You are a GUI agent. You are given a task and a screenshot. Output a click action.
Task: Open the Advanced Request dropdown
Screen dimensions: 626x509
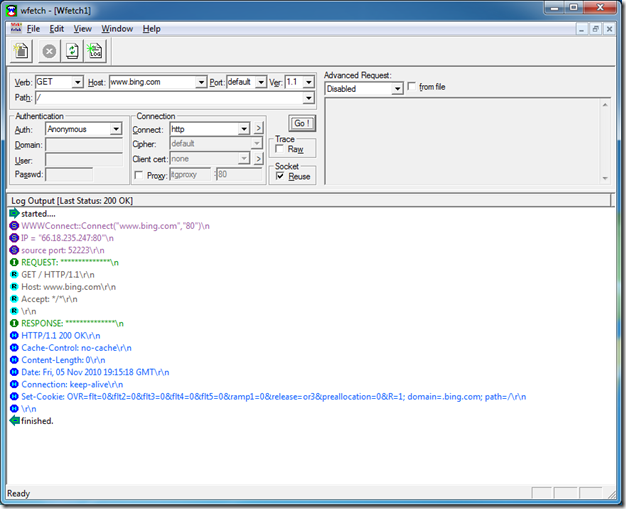(397, 89)
